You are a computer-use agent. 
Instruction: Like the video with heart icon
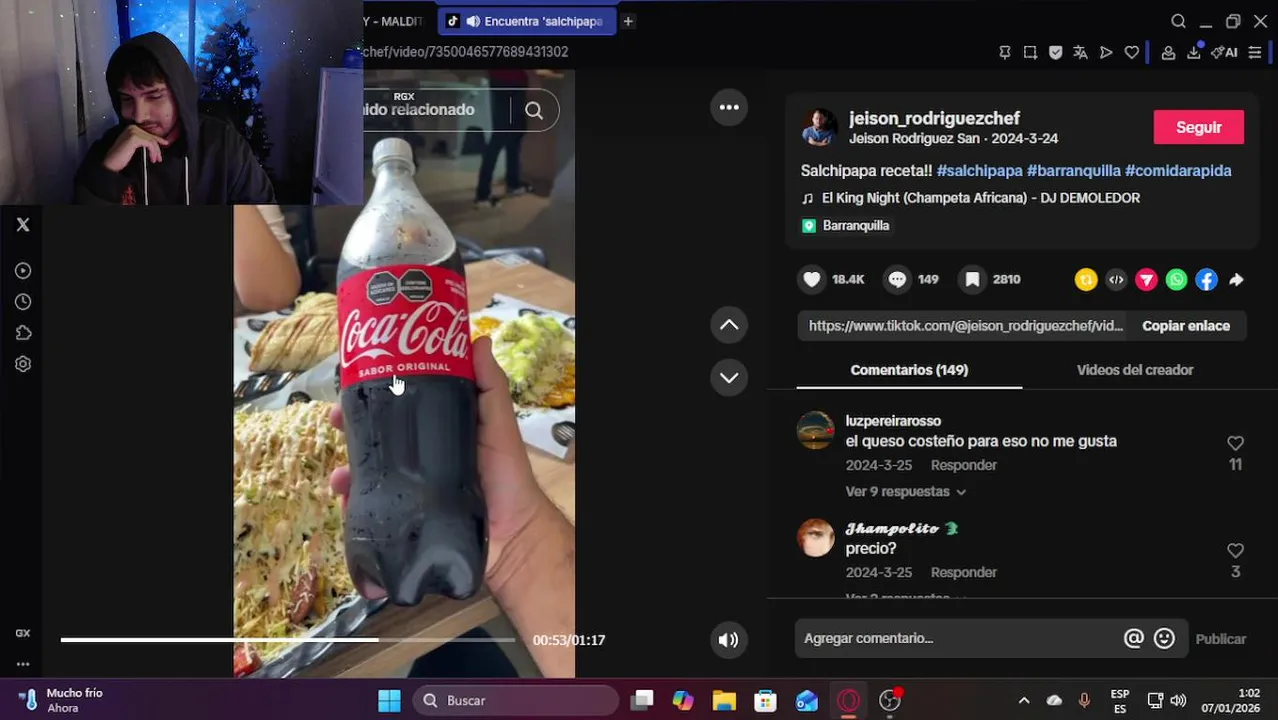tap(812, 280)
